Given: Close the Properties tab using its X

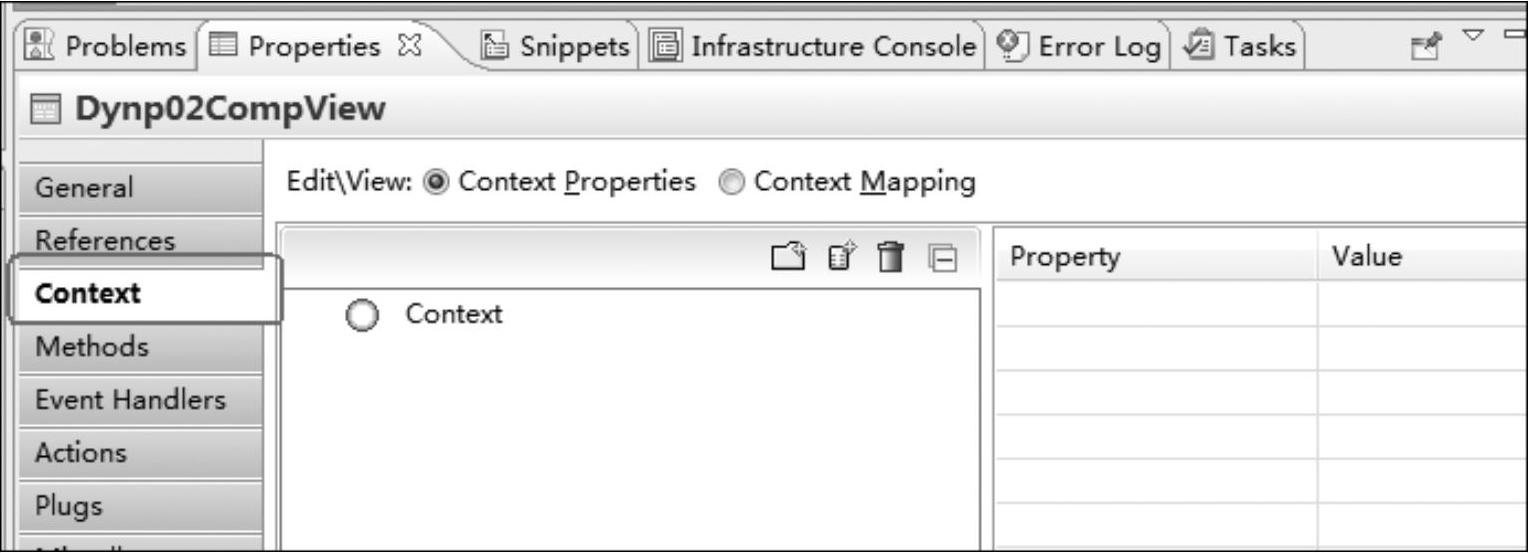Looking at the screenshot, I should click(x=407, y=46).
